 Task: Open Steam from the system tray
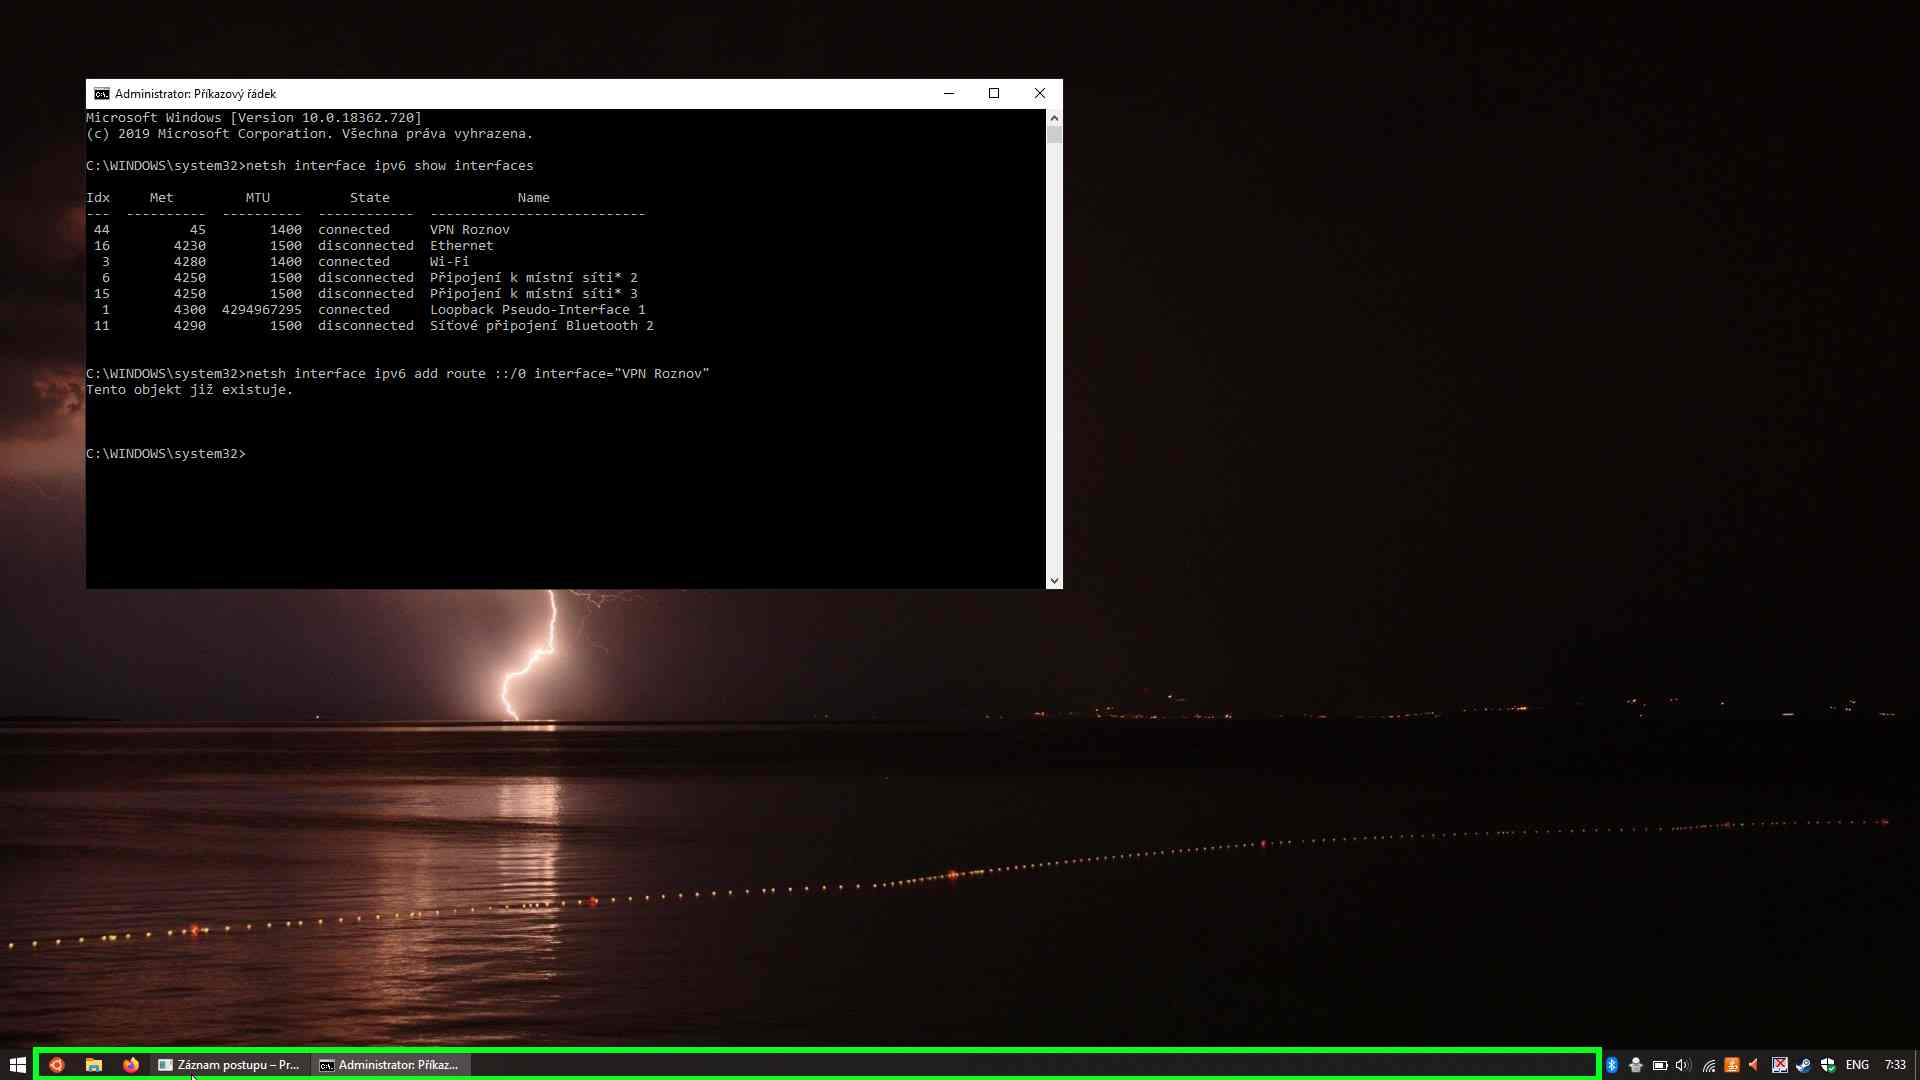[x=1804, y=1065]
